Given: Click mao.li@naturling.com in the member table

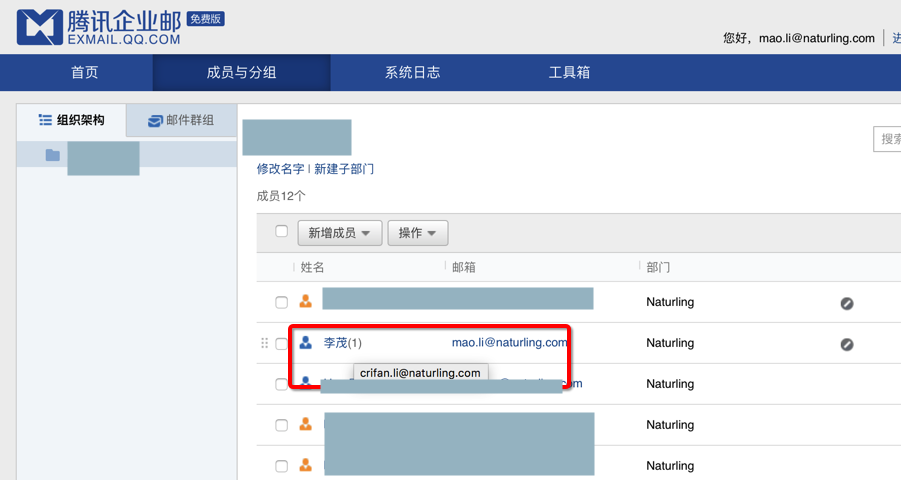Looking at the screenshot, I should [509, 343].
